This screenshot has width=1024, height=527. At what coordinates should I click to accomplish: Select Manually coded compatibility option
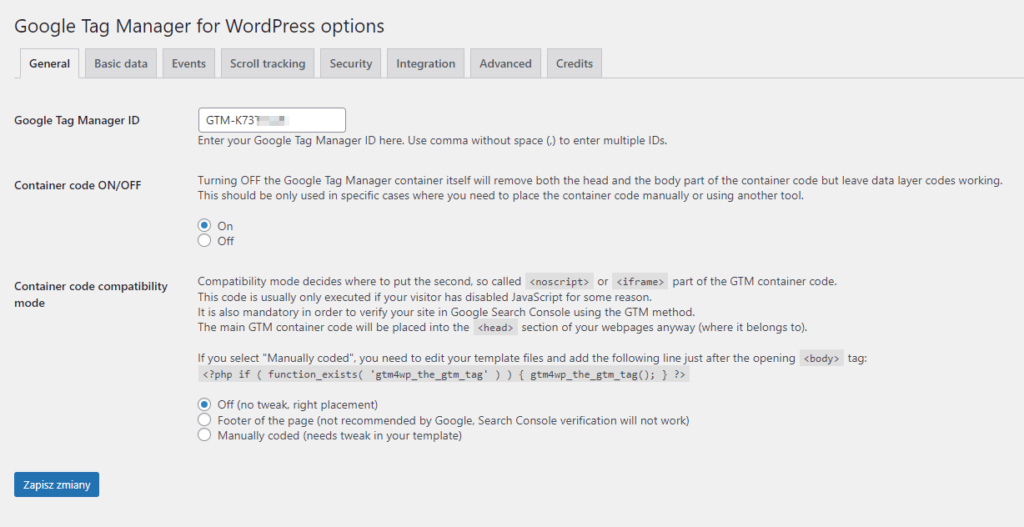tap(204, 435)
